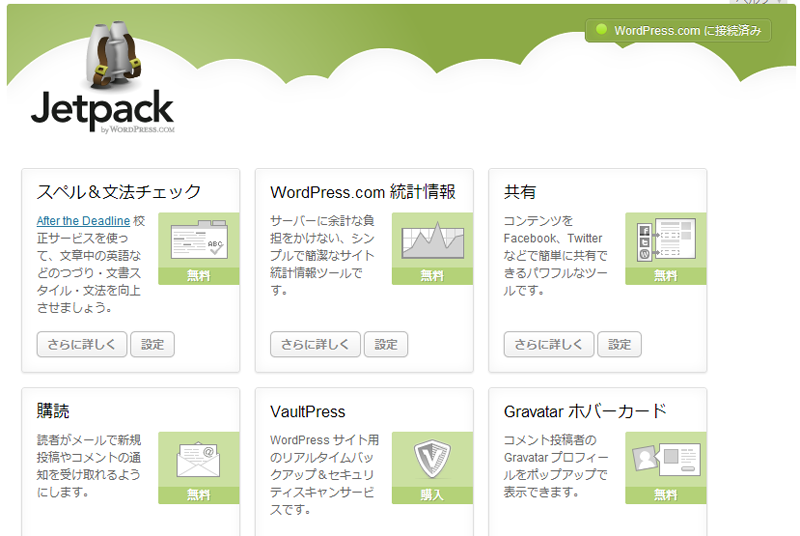Click the Jetpack rocket logo
This screenshot has width=800, height=536.
113,54
